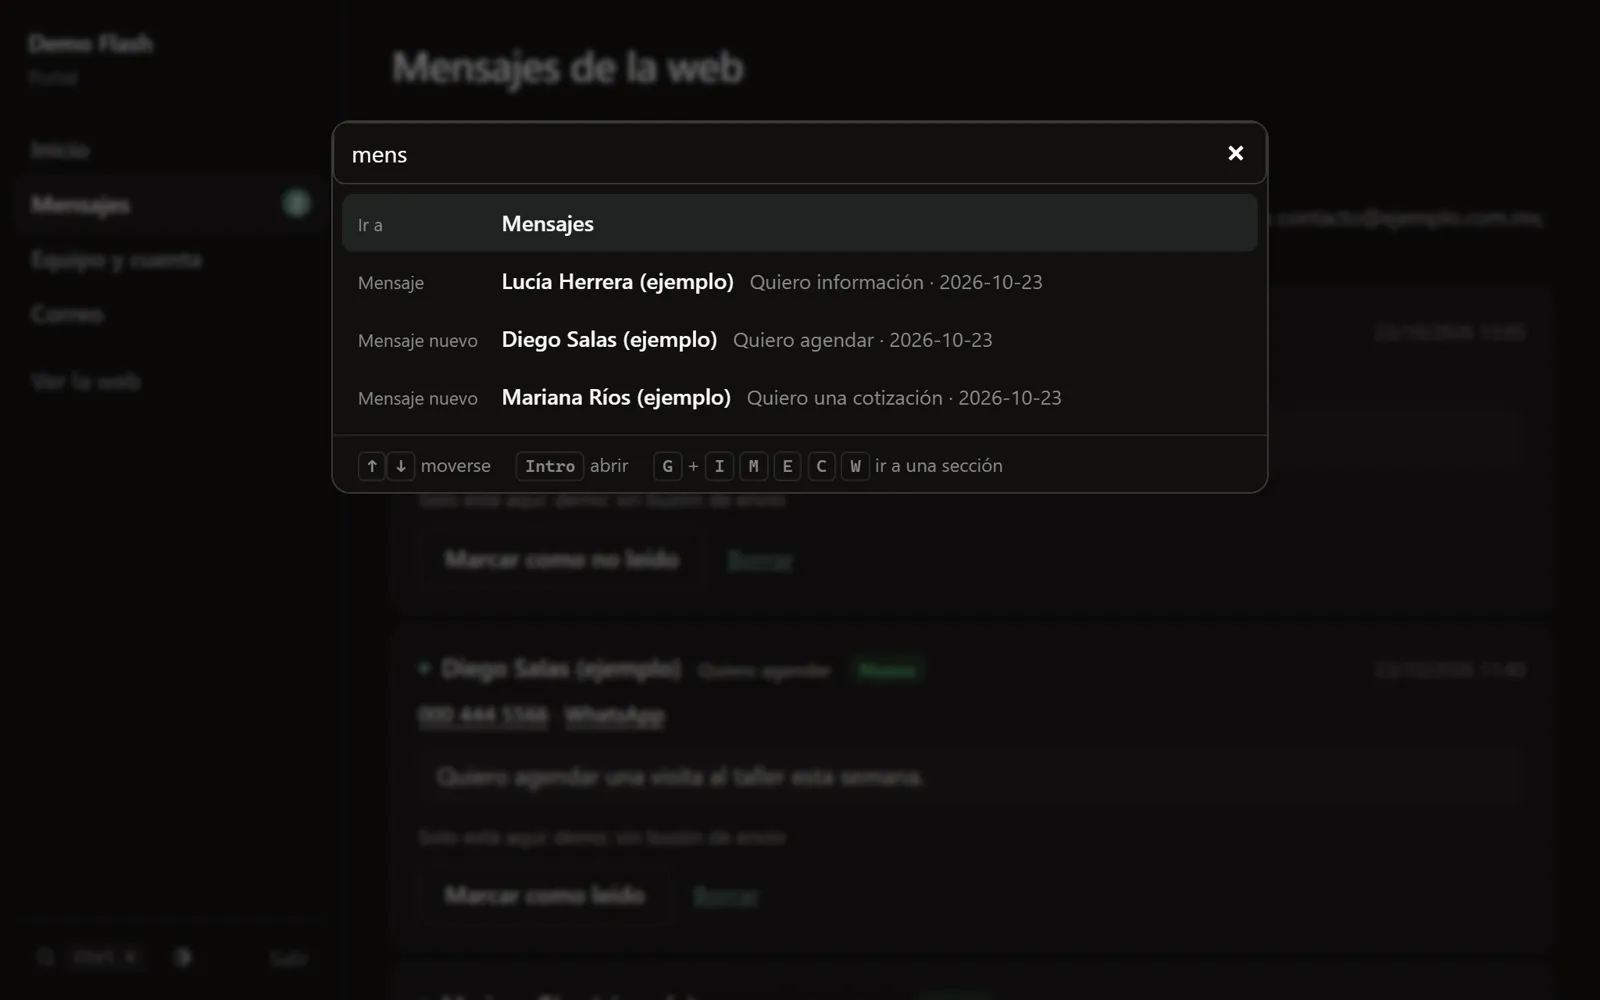Screen dimensions: 1600x1000
Task: Open the "Ir a Mensajes" result
Action: coord(799,224)
